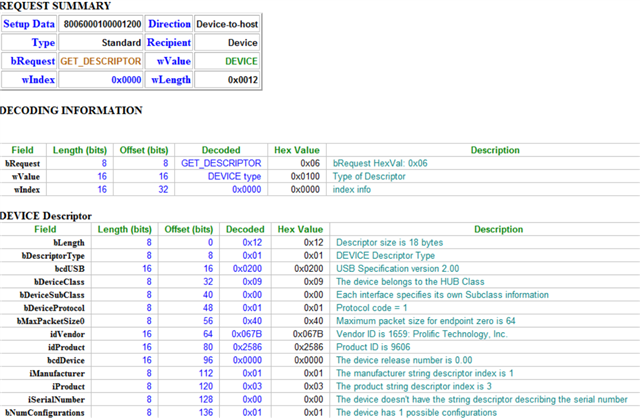Click the Recipient label cell

169,42
